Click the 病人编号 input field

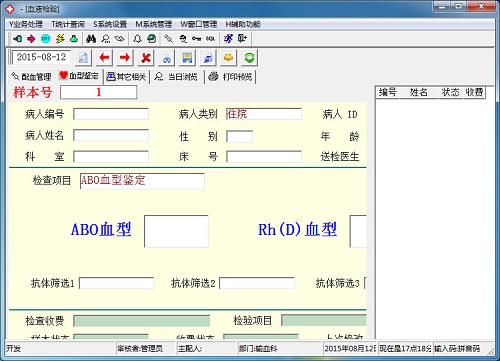click(x=111, y=114)
